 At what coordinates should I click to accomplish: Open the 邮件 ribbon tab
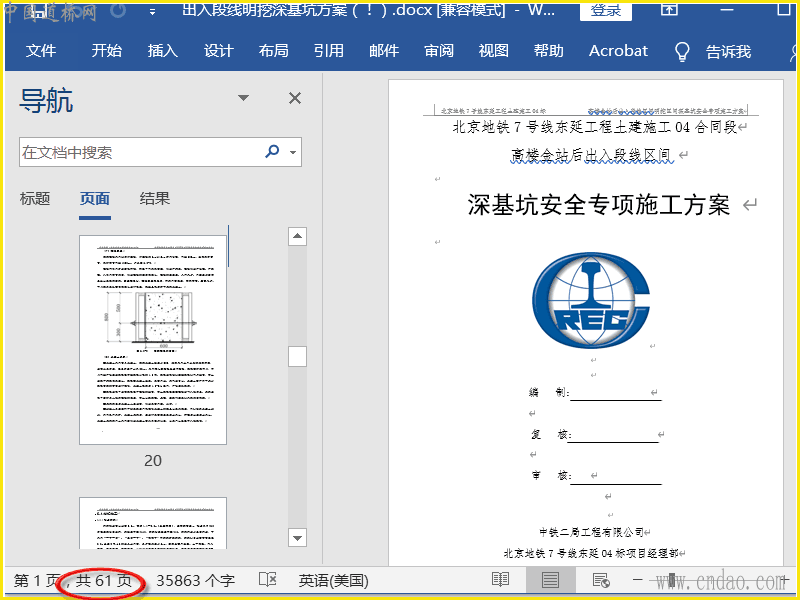click(x=384, y=51)
